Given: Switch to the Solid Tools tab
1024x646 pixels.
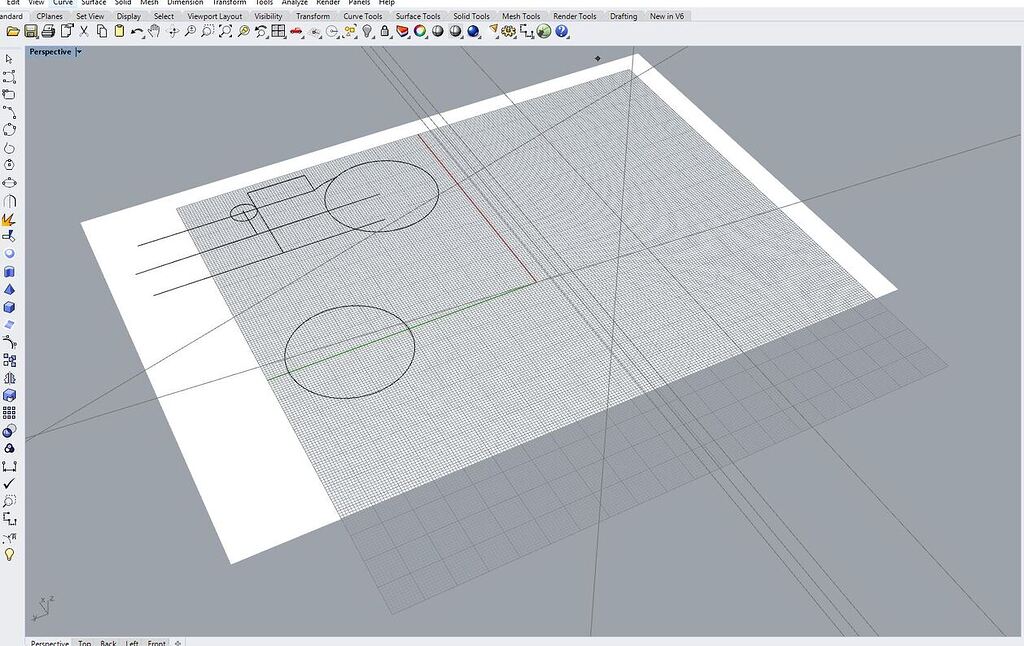Looking at the screenshot, I should [471, 15].
